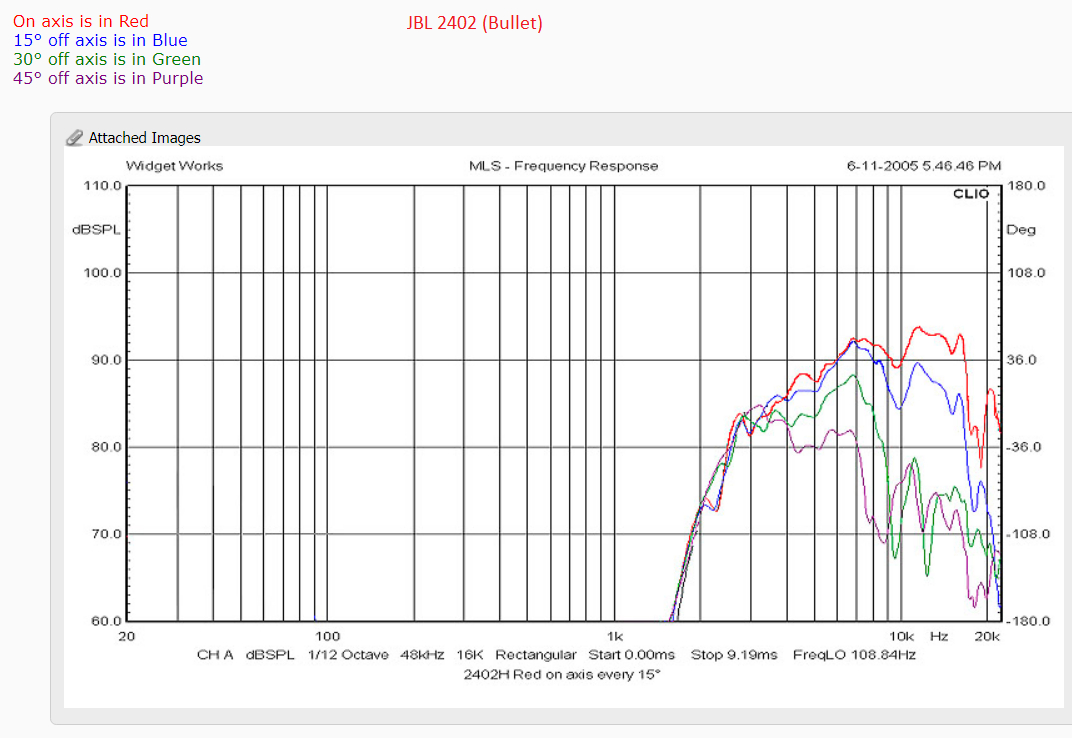
Task: Click the 6-11-2005 5.46.46 PM timestamp
Action: [x=924, y=166]
